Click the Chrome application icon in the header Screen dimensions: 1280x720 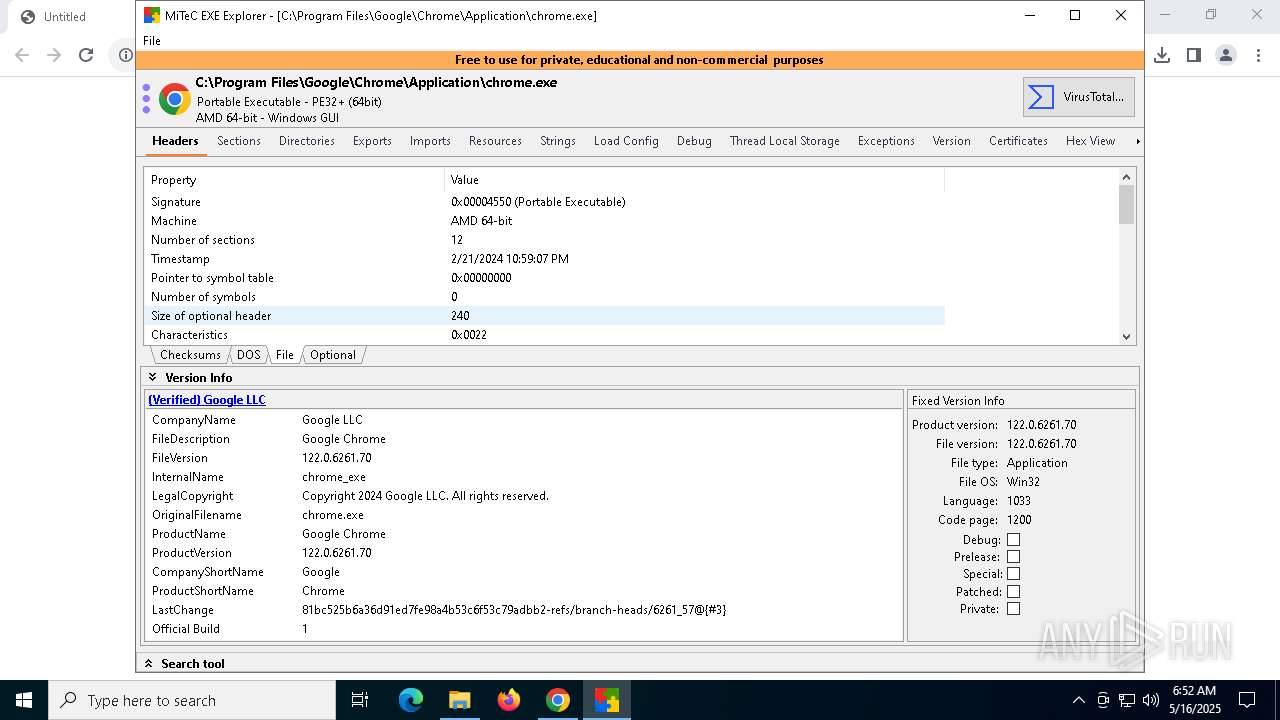coord(174,99)
